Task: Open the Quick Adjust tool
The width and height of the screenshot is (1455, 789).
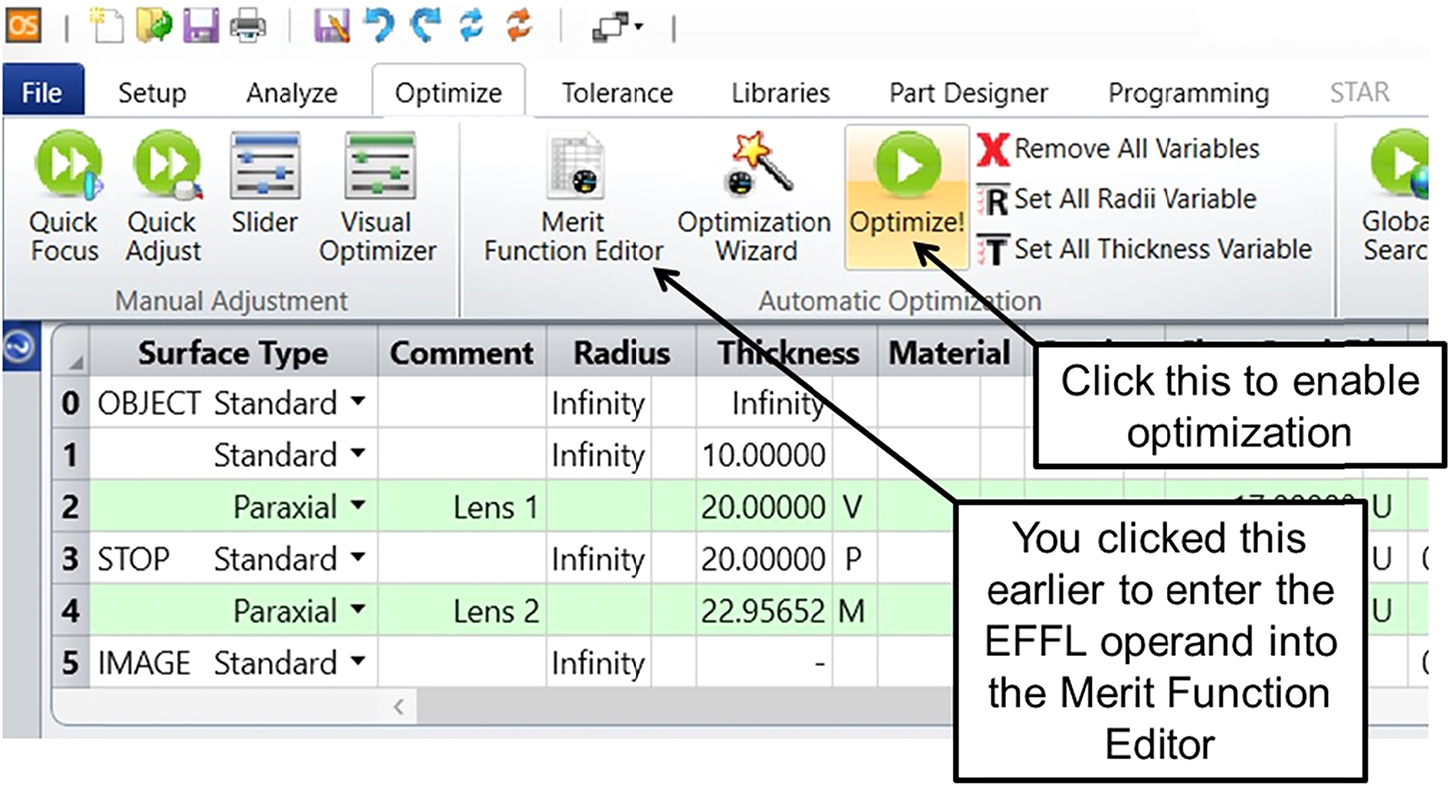Action: (164, 200)
